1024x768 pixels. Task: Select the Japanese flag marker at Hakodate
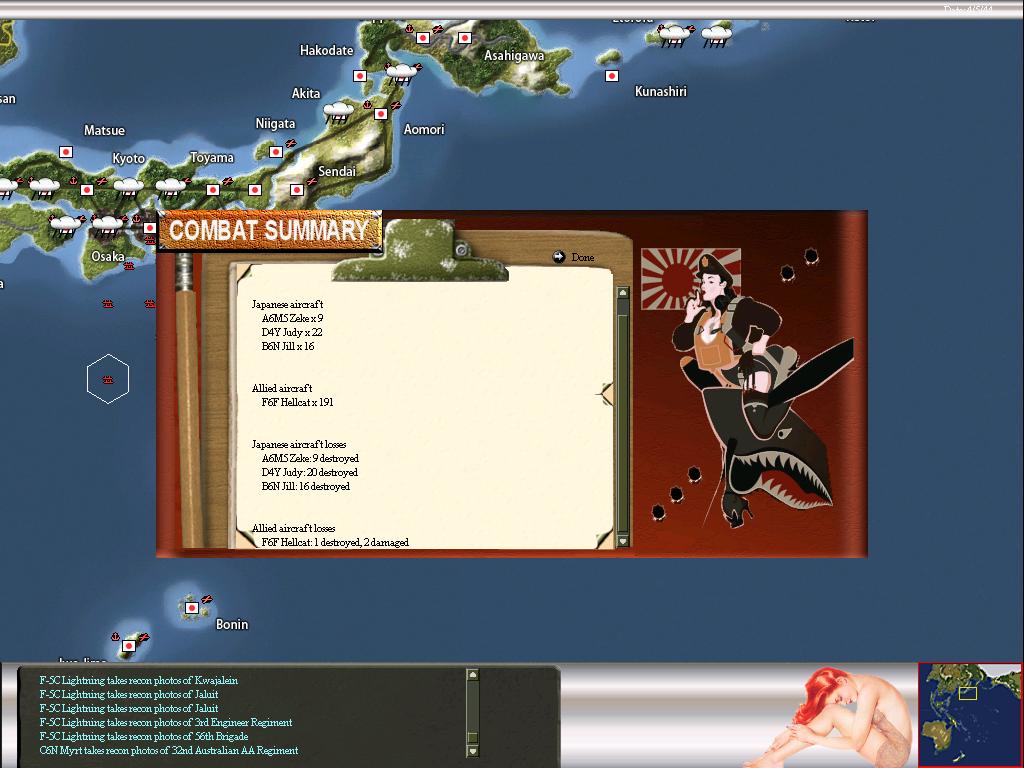coord(359,76)
